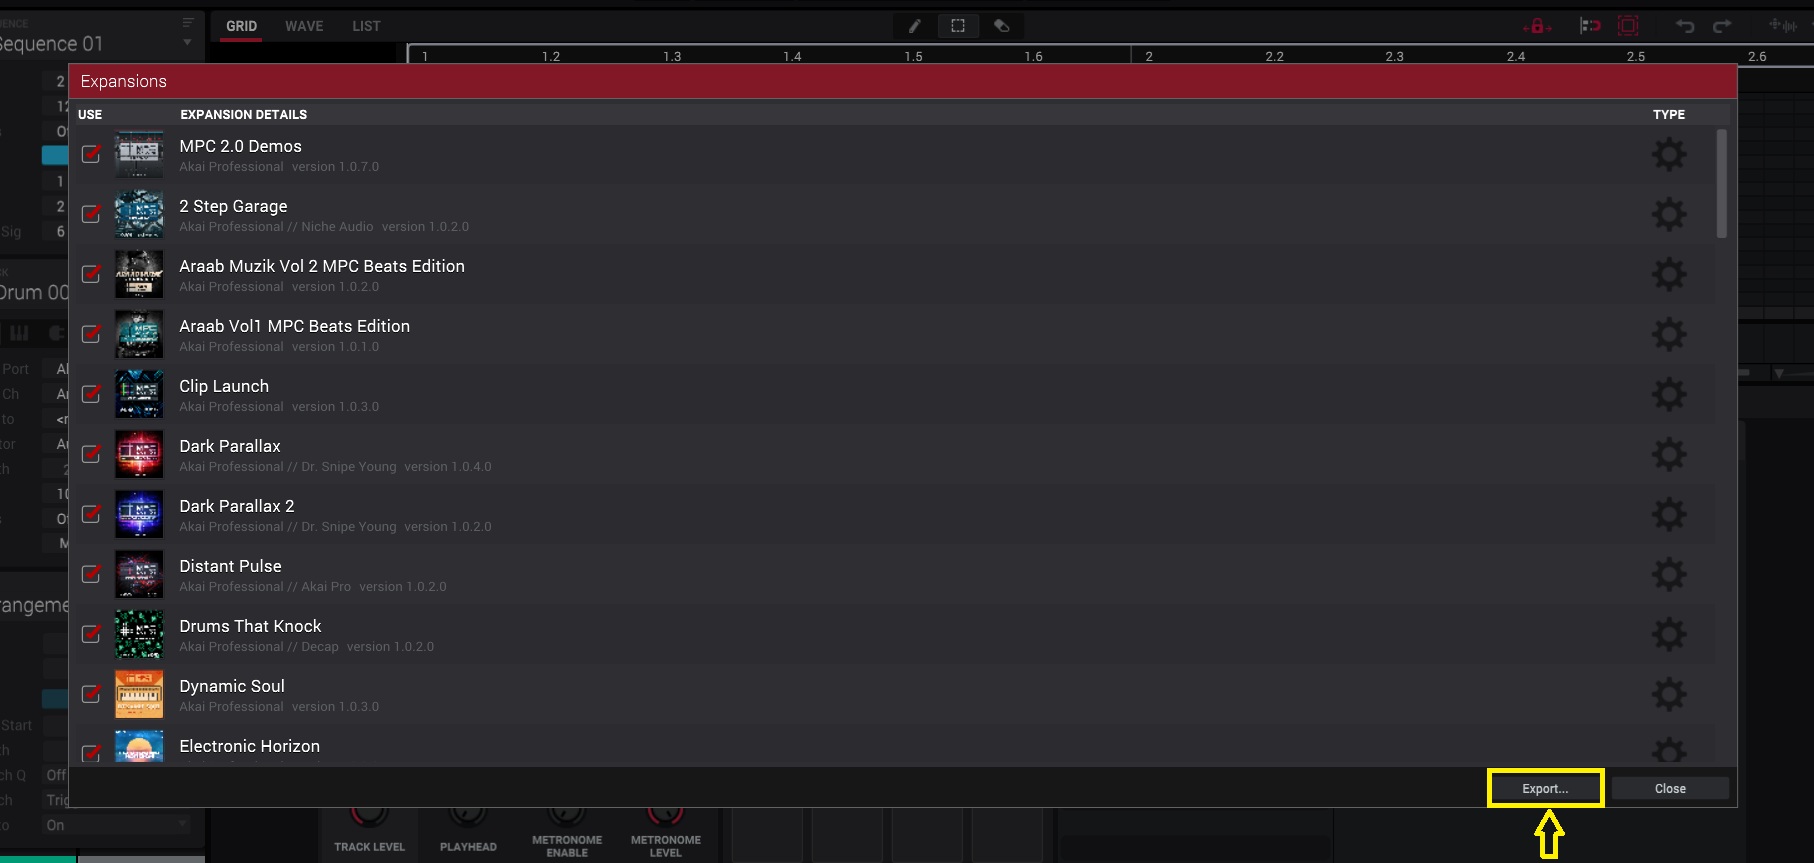Uncheck Drums That Knock expansion

[91, 634]
